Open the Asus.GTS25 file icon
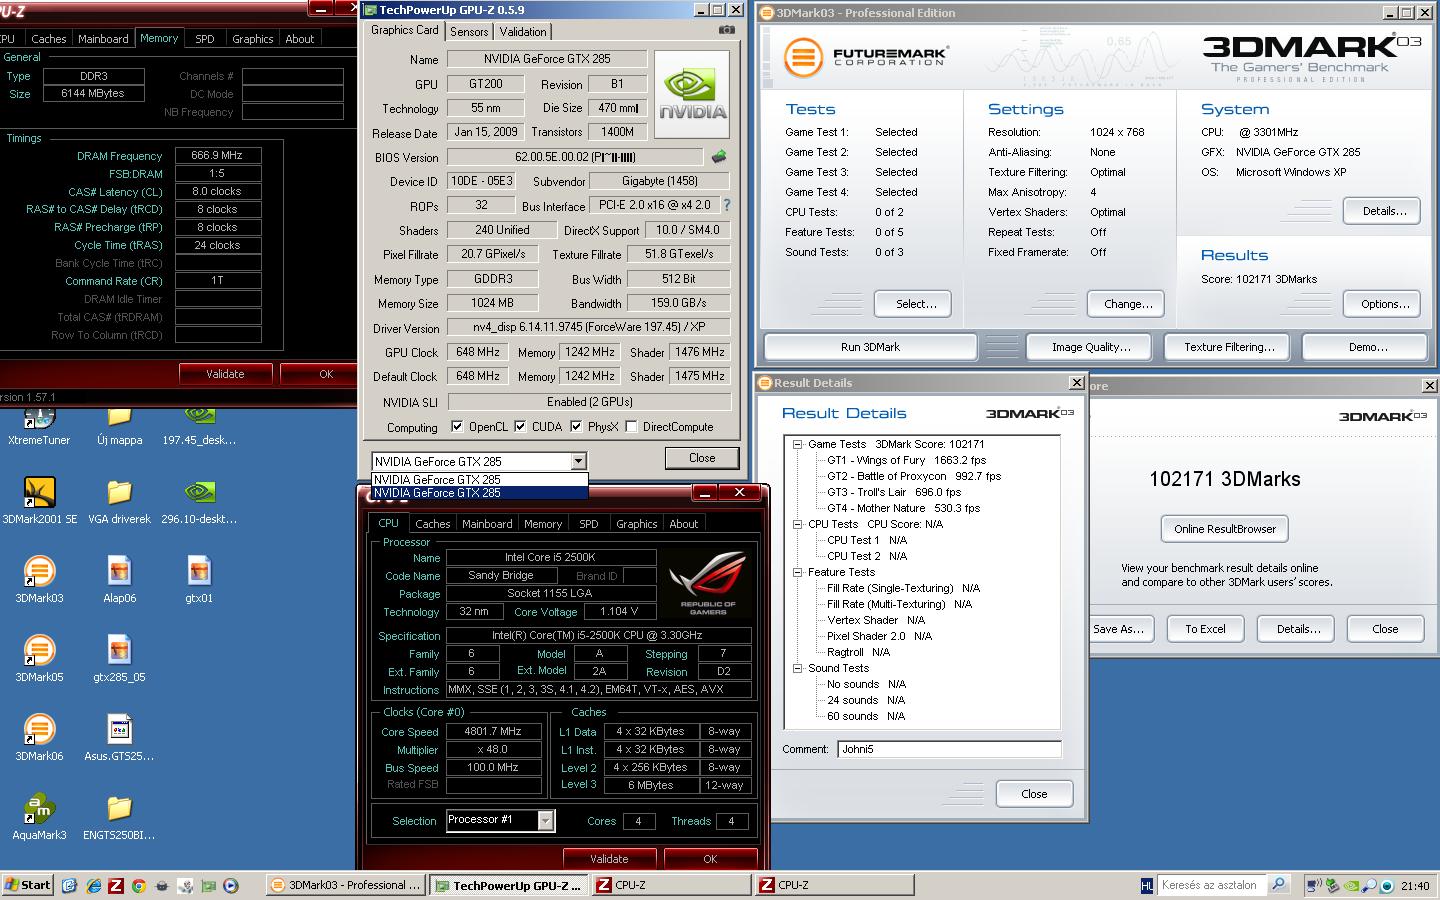This screenshot has width=1440, height=900. pos(119,737)
